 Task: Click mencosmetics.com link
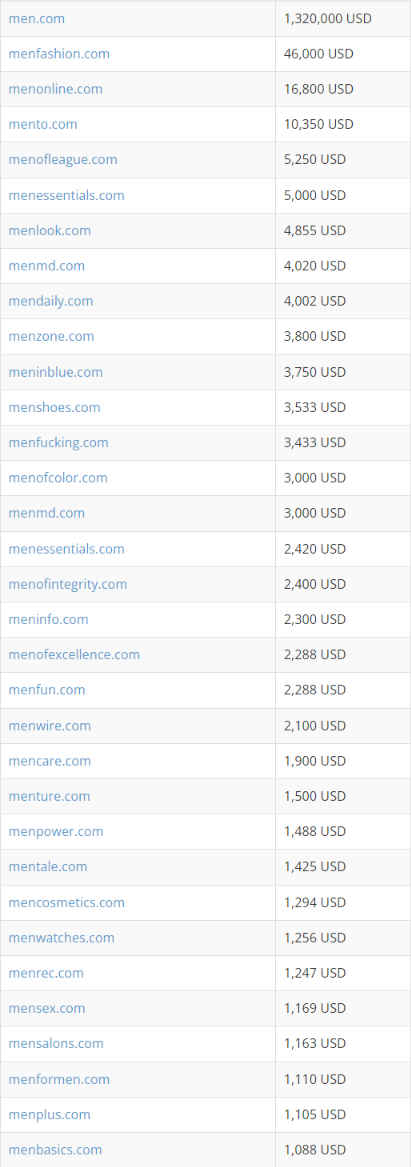pyautogui.click(x=66, y=902)
